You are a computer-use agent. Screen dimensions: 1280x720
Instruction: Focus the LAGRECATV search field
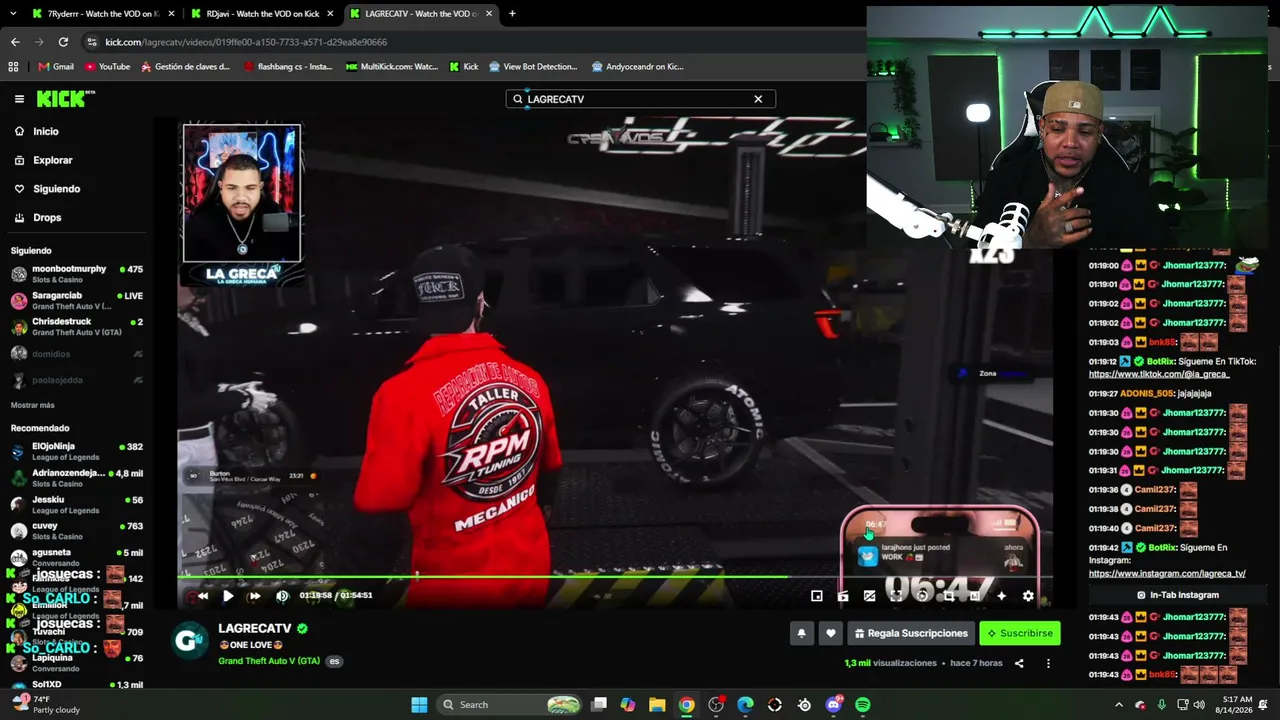(x=640, y=99)
